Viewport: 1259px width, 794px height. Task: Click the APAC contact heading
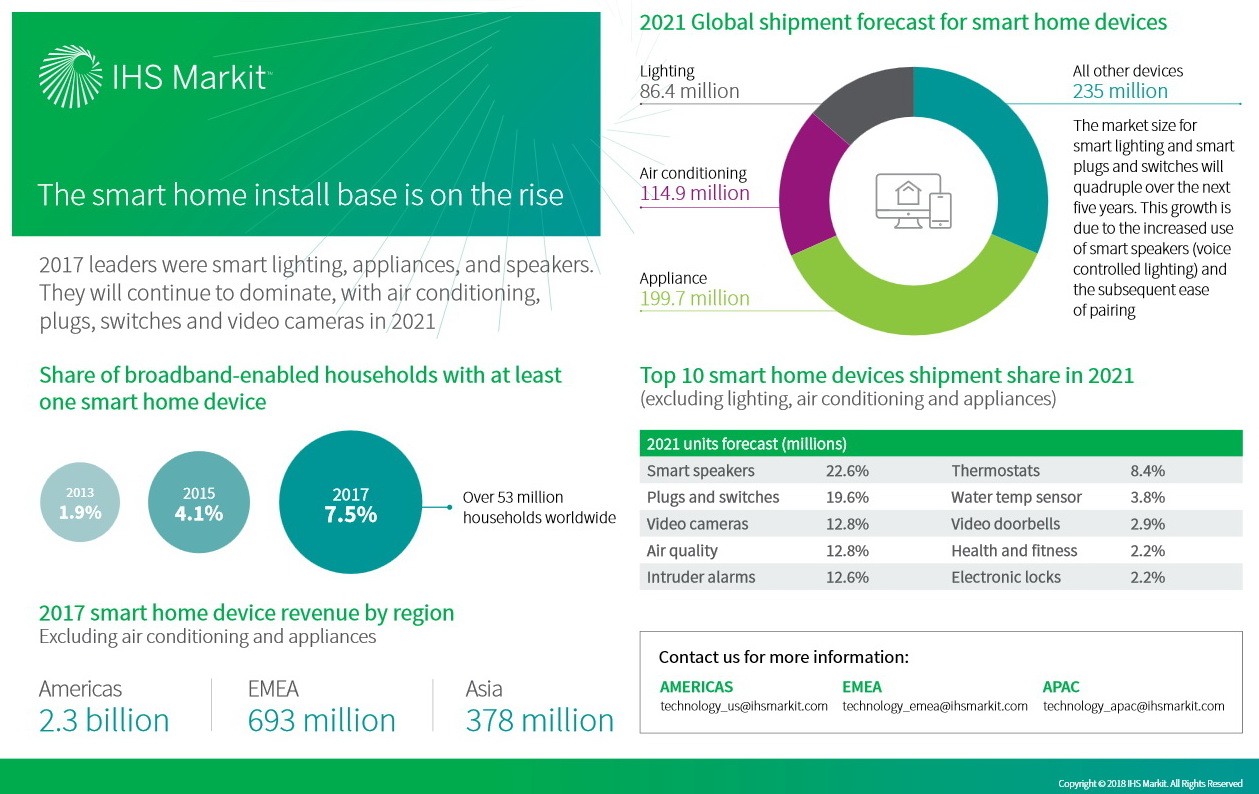click(1061, 687)
